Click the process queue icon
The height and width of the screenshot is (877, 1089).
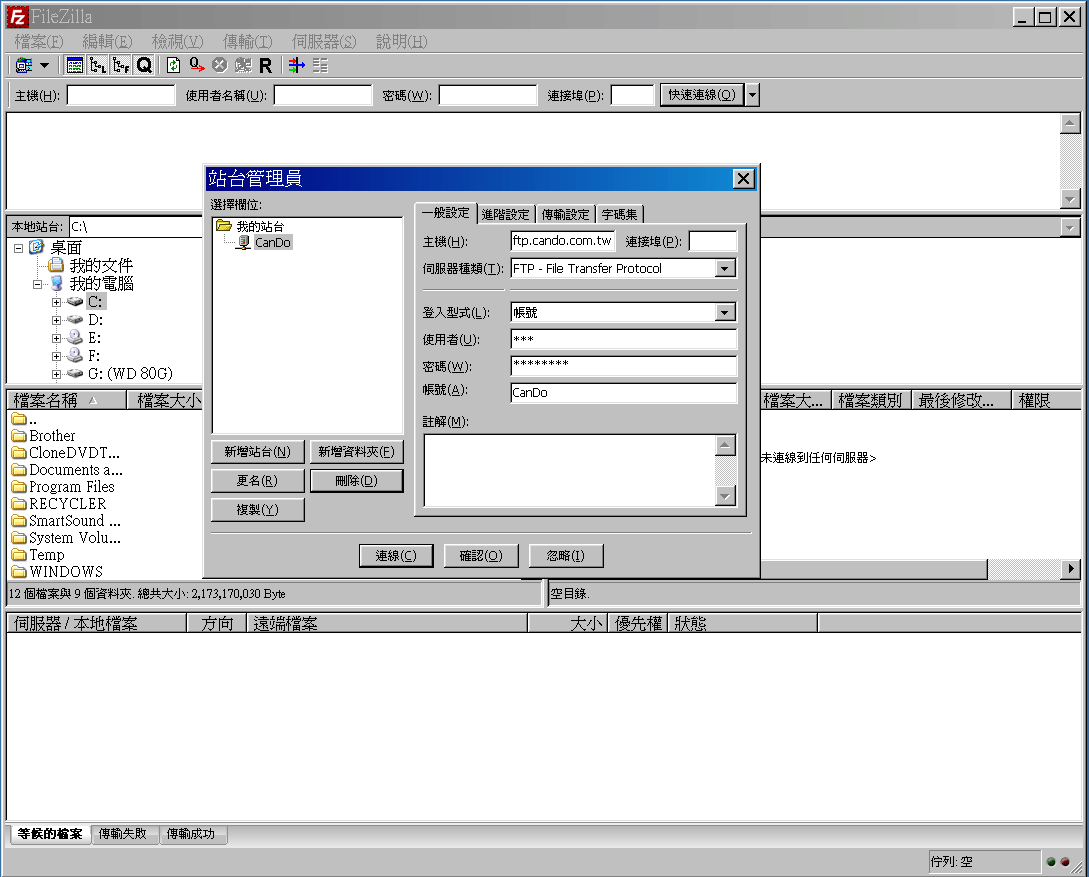click(x=197, y=65)
